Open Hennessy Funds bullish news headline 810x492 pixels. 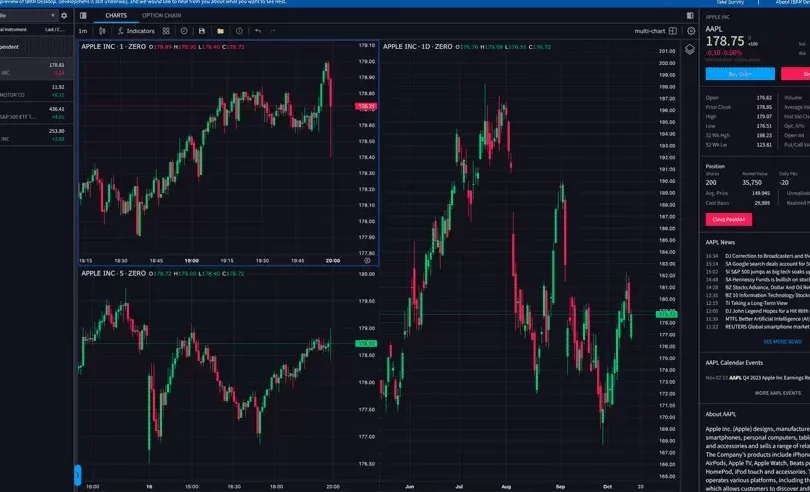point(767,280)
